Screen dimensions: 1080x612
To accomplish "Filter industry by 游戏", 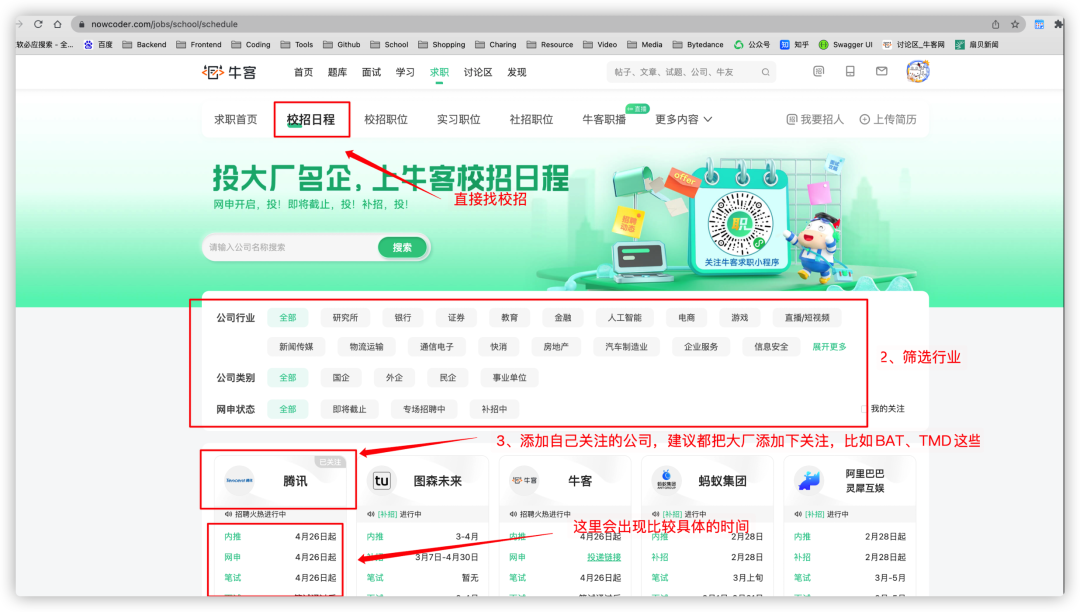I will click(740, 318).
